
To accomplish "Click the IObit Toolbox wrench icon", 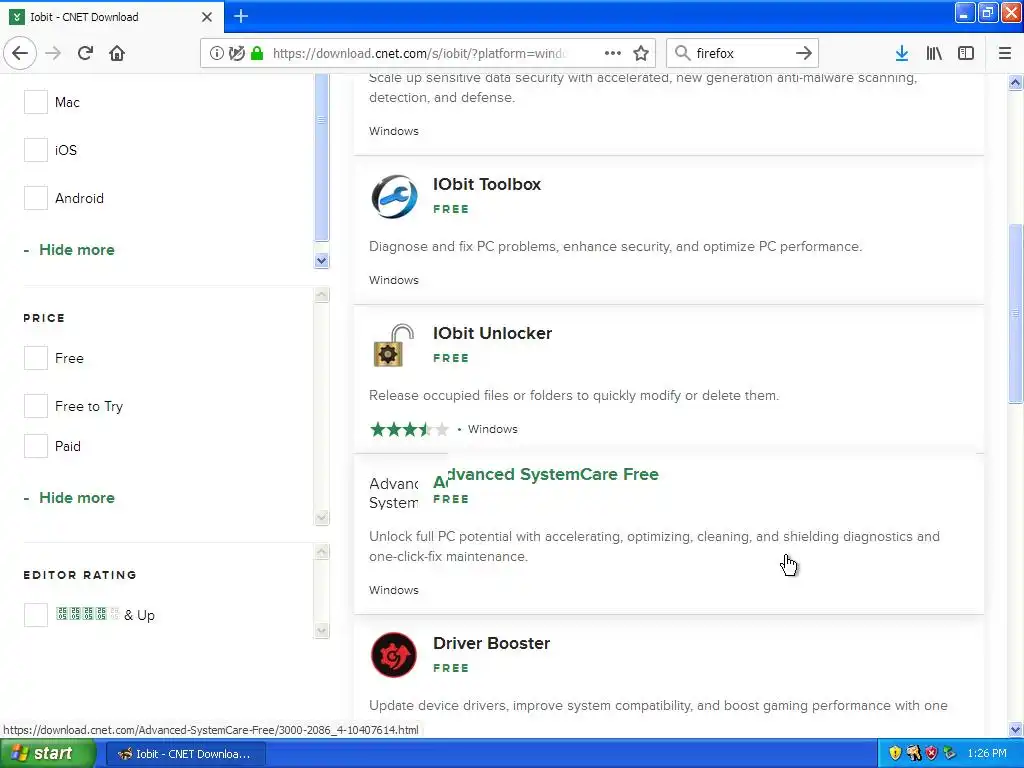I will click(394, 197).
